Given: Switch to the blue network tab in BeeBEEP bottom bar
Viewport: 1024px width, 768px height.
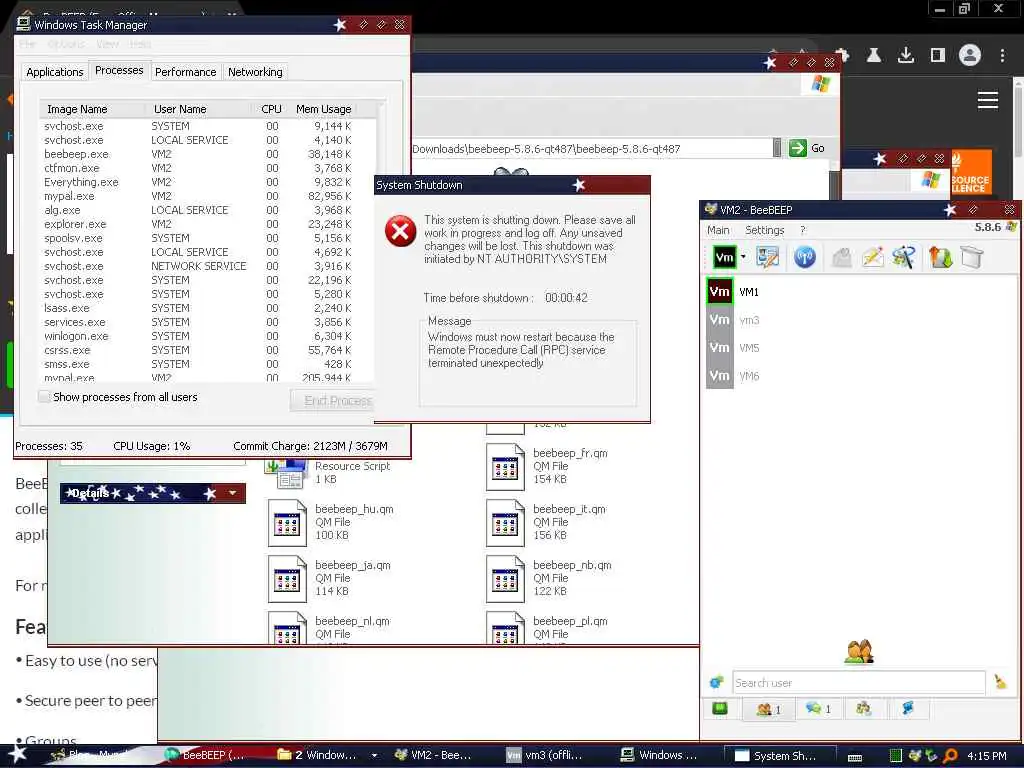Looking at the screenshot, I should click(908, 709).
